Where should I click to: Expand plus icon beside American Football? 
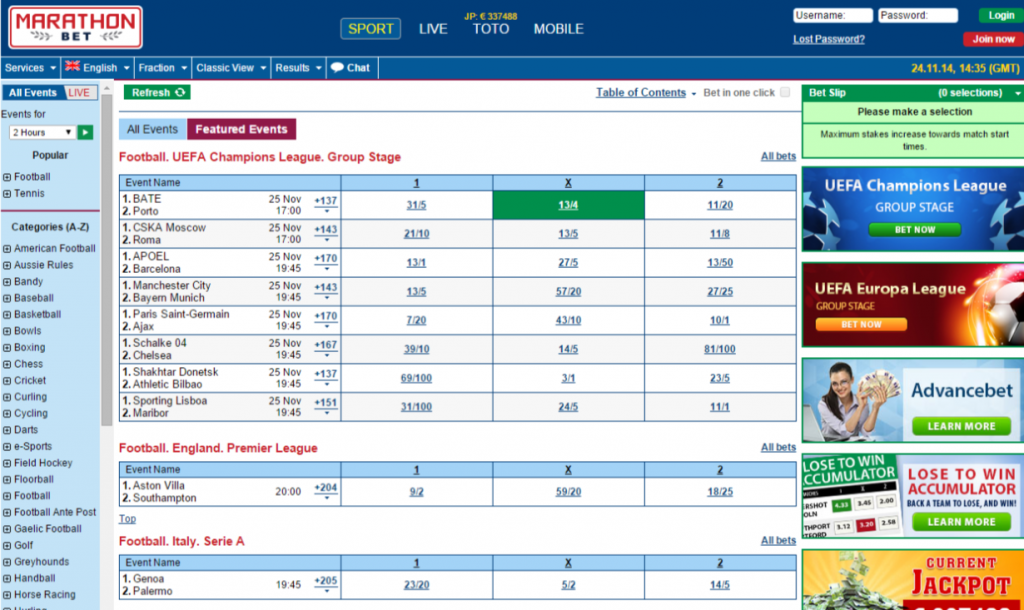(x=7, y=249)
